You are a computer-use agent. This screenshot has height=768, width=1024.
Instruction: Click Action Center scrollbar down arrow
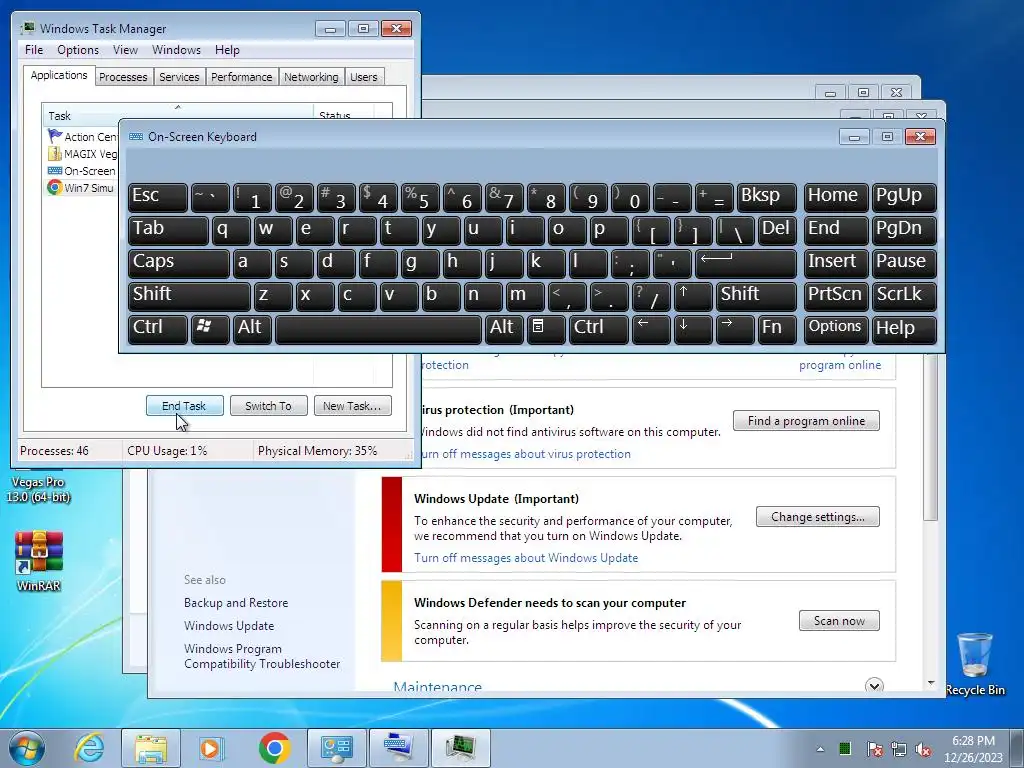[x=931, y=684]
